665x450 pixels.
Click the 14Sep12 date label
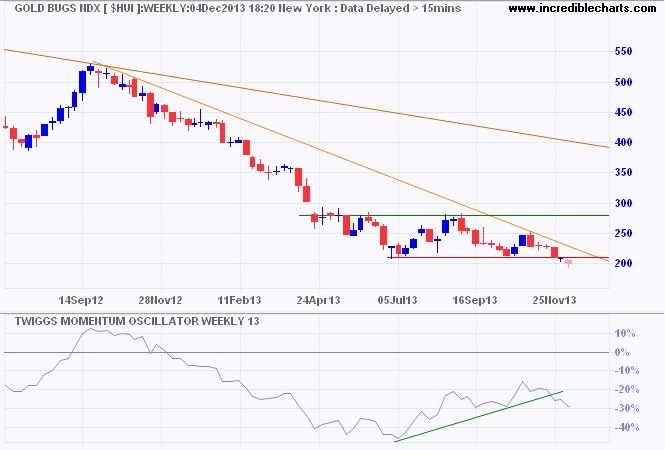(81, 300)
